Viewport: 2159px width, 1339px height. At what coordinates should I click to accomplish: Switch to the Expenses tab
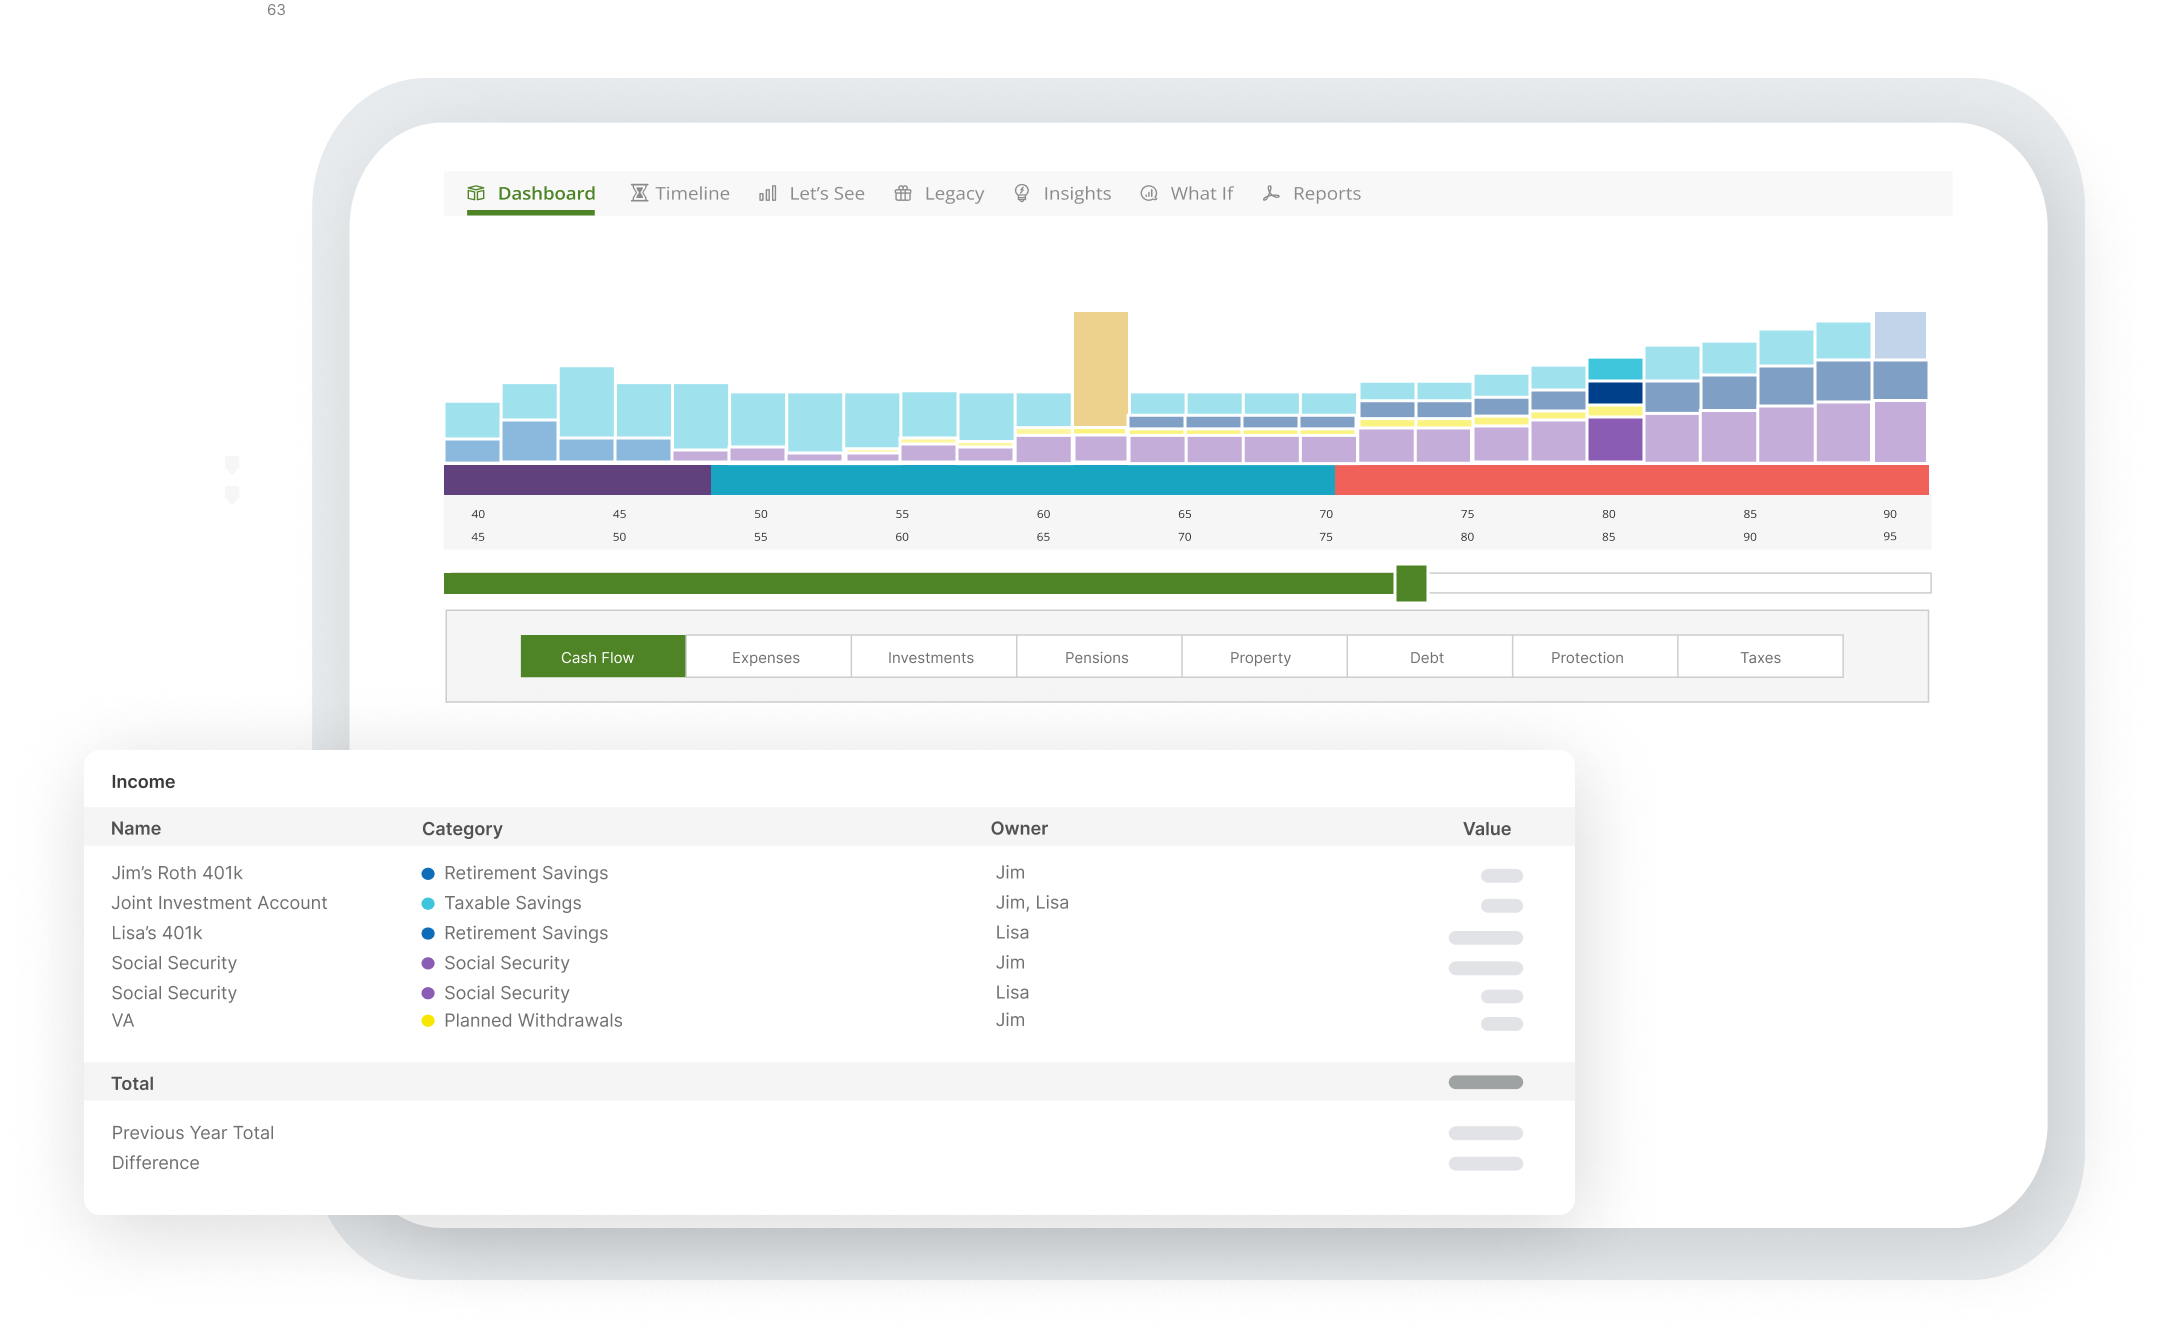(766, 657)
